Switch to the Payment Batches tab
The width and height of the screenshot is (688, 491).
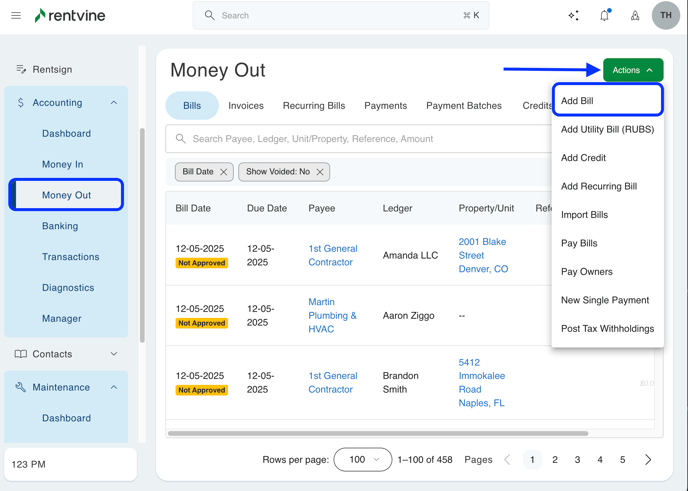coord(464,105)
